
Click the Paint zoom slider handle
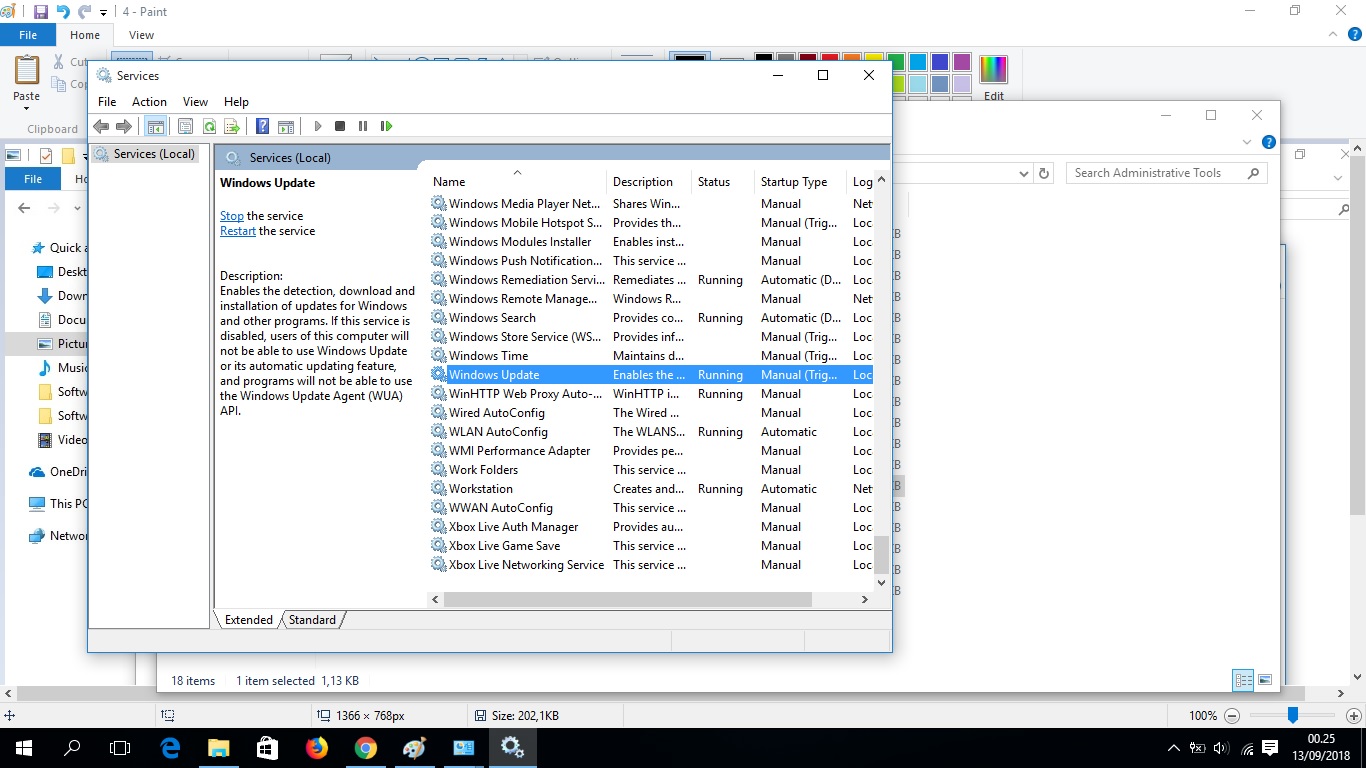[x=1292, y=715]
